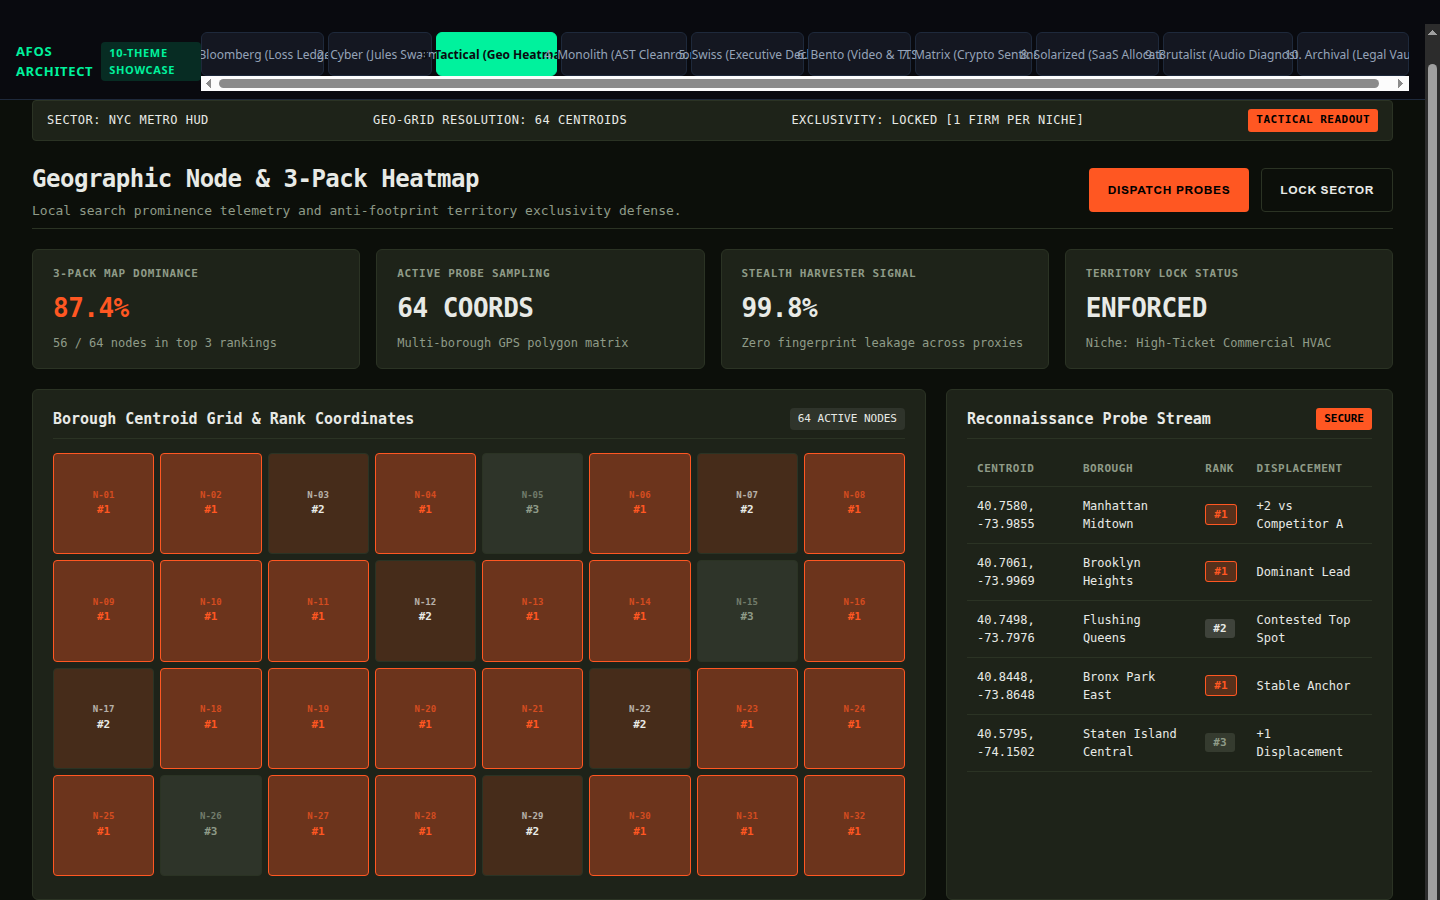This screenshot has width=1440, height=900.
Task: Click the #2 rank badge for Flushing Queens
Action: pyautogui.click(x=1220, y=629)
